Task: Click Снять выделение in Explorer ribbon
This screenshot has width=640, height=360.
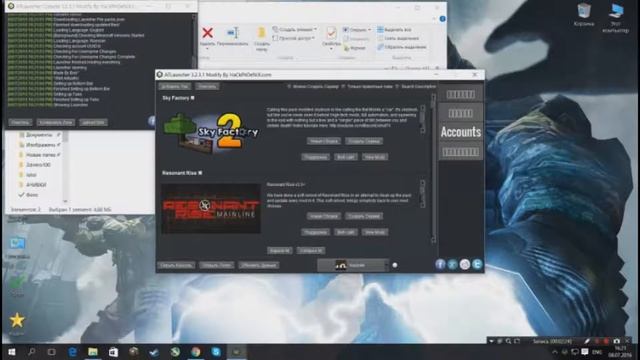Action: tap(398, 38)
